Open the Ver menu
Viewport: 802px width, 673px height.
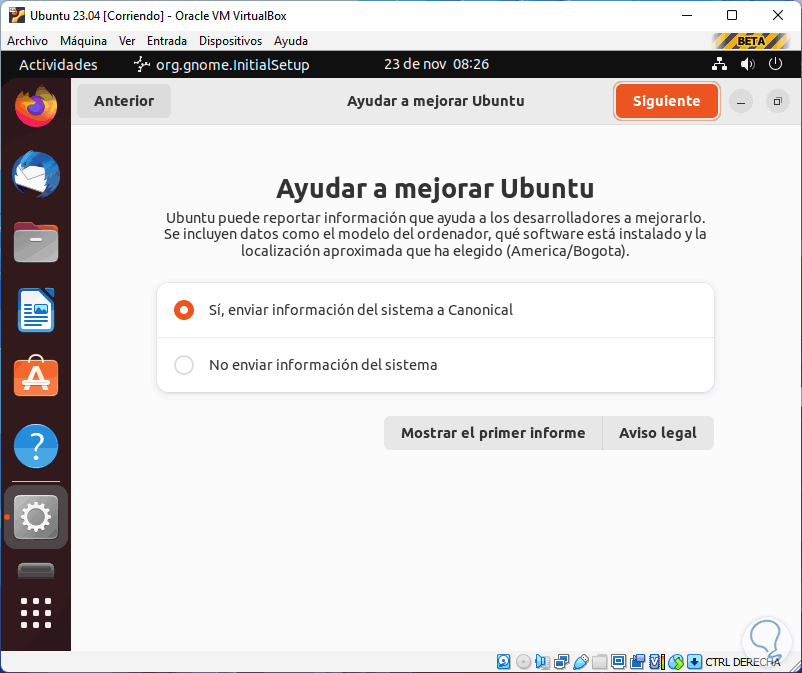(x=127, y=41)
